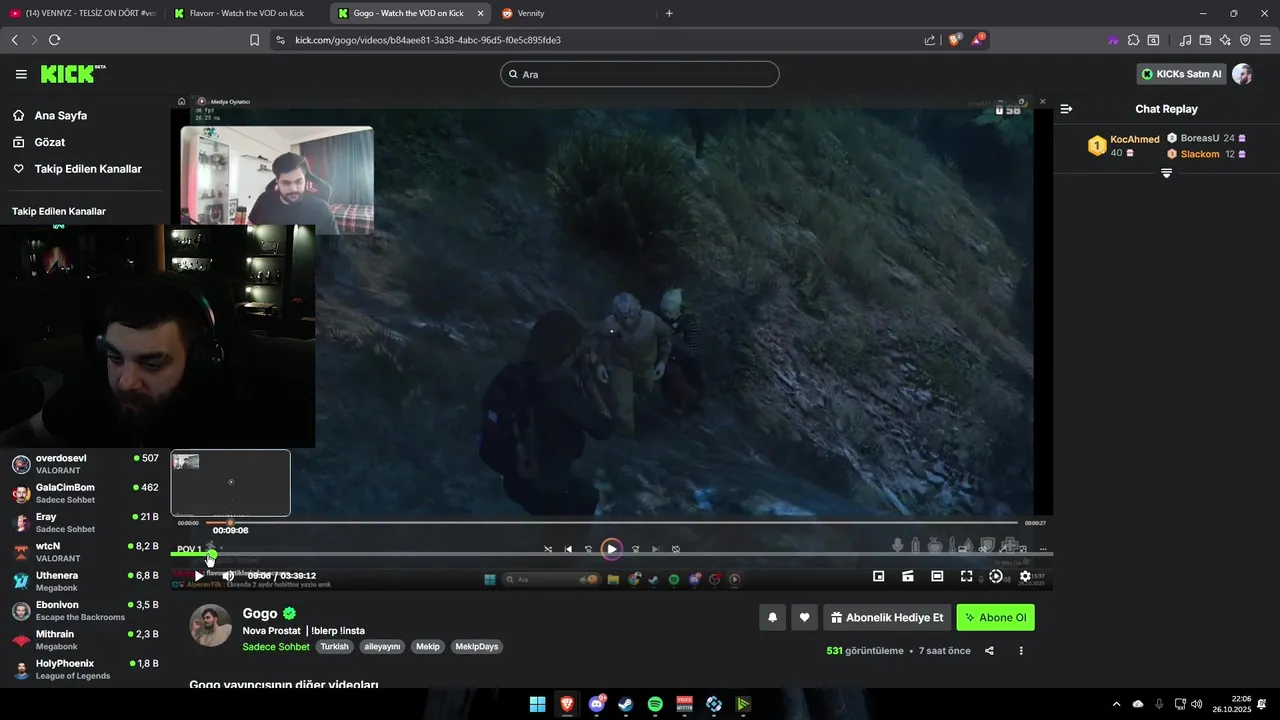The height and width of the screenshot is (720, 1280).
Task: Toggle the notification bell for Gogo
Action: click(x=772, y=618)
